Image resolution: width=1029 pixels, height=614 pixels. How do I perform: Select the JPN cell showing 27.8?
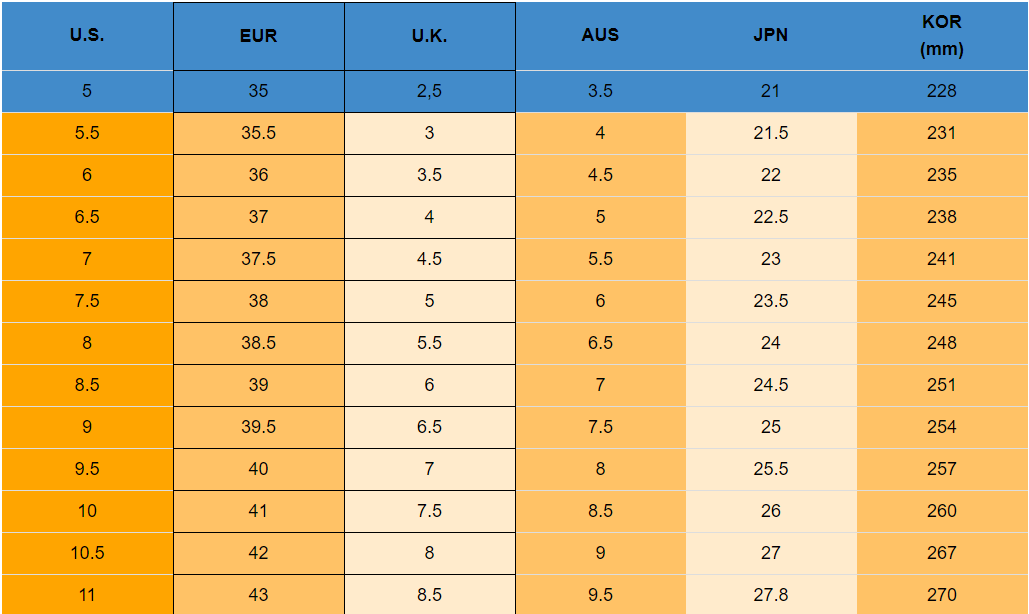pos(770,595)
